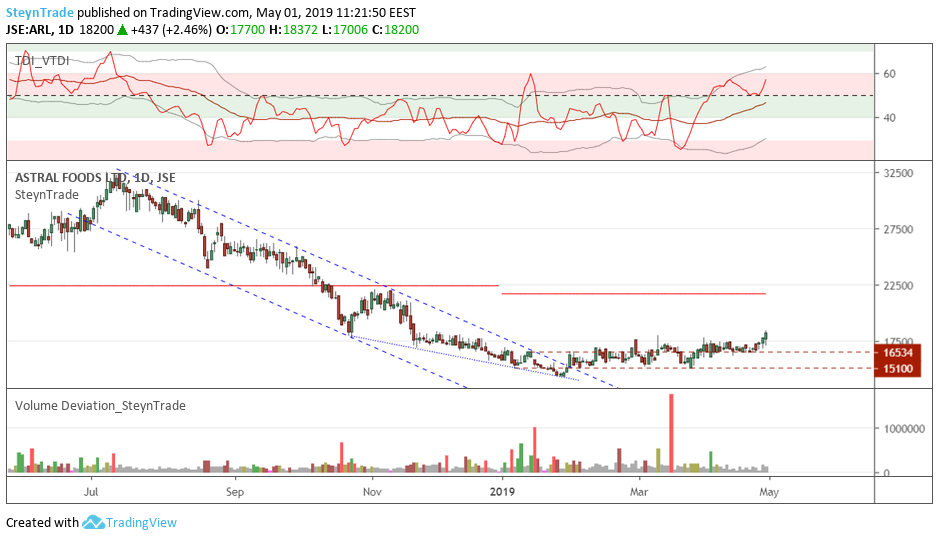Click the high value H:18372
Screen dimensions: 939x540
(x=293, y=30)
